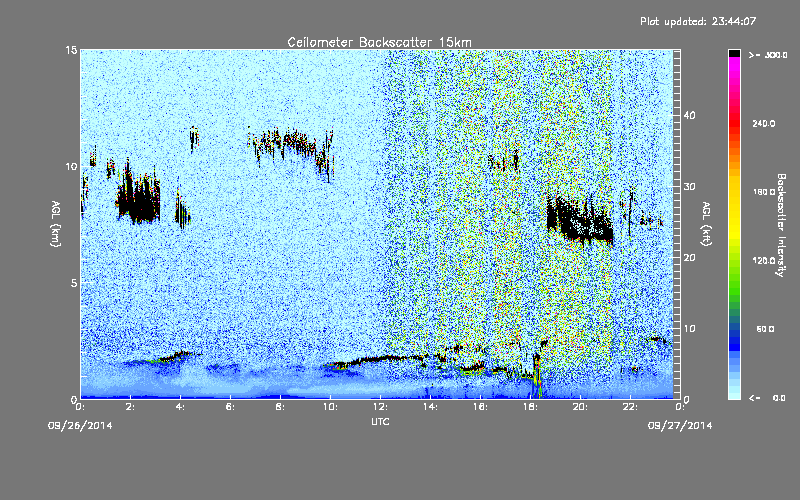Click the 'AGL (km)' left axis label

[x=56, y=223]
